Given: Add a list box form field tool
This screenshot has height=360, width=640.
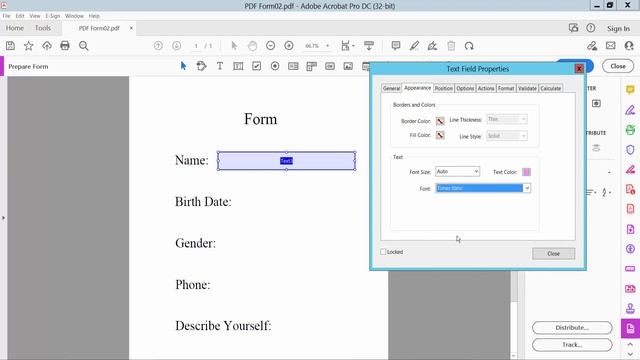Looking at the screenshot, I should pyautogui.click(x=293, y=66).
